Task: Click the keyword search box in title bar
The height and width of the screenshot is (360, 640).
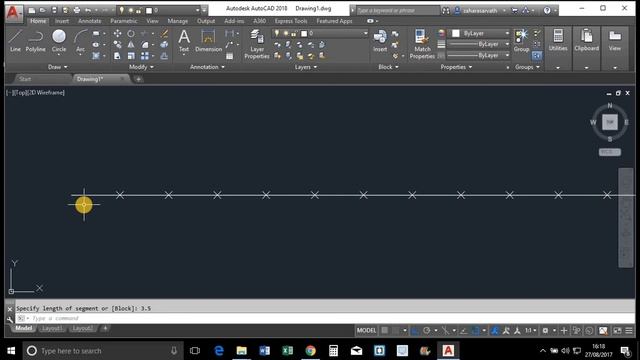Action: pyautogui.click(x=398, y=11)
